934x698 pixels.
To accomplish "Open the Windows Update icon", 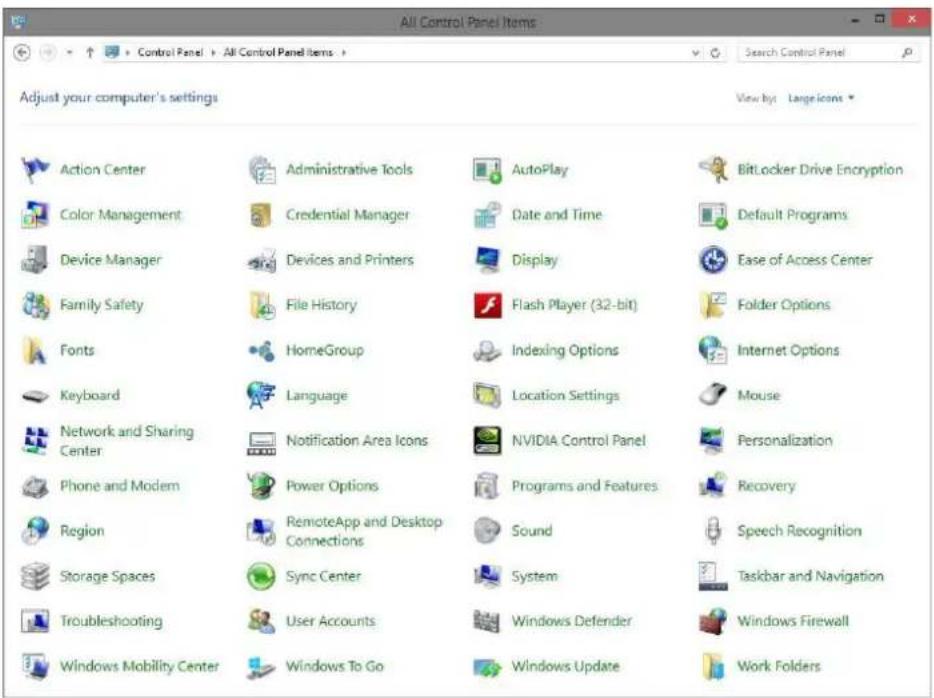I will [487, 667].
